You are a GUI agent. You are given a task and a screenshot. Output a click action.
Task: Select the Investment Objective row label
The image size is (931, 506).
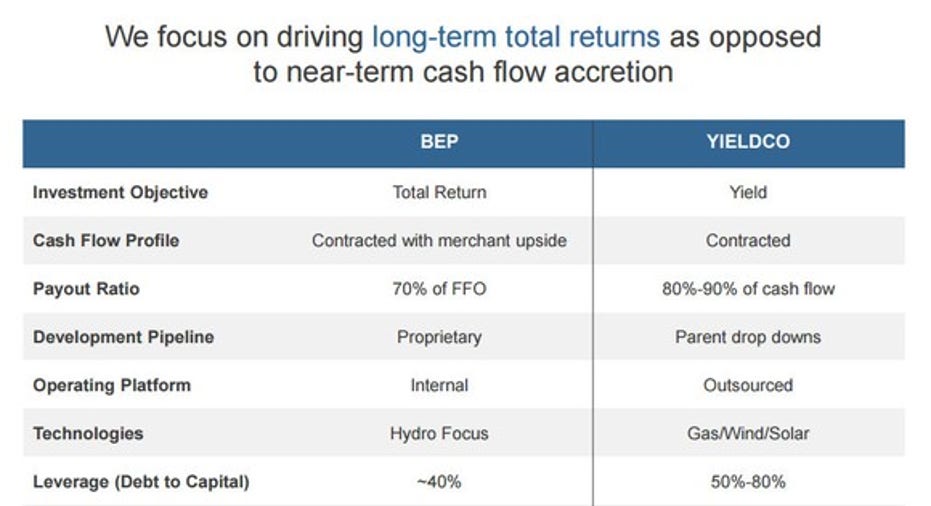click(x=120, y=193)
